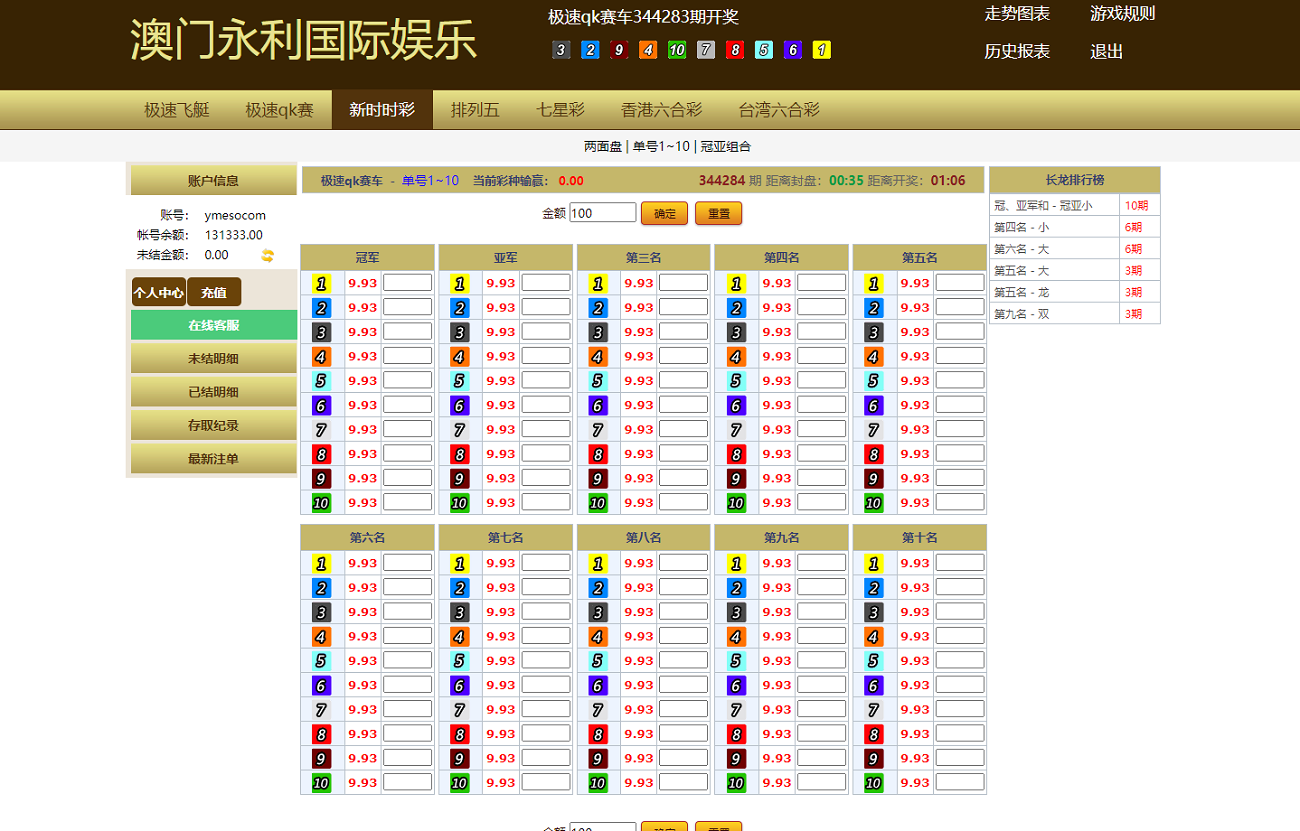Click the 金额 amount input field
Image resolution: width=1300 pixels, height=831 pixels.
tap(602, 213)
